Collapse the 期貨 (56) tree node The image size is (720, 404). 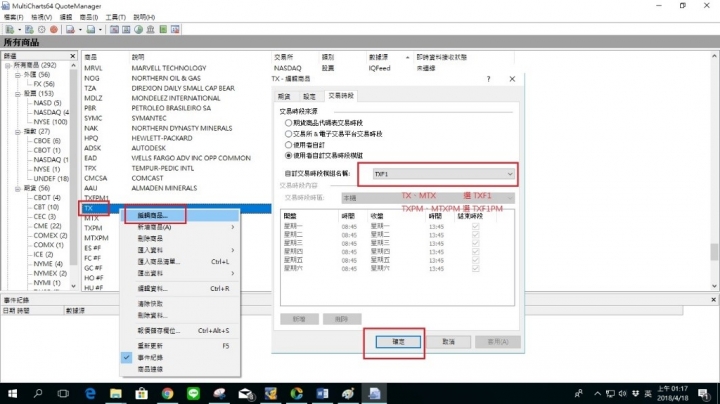[17, 188]
